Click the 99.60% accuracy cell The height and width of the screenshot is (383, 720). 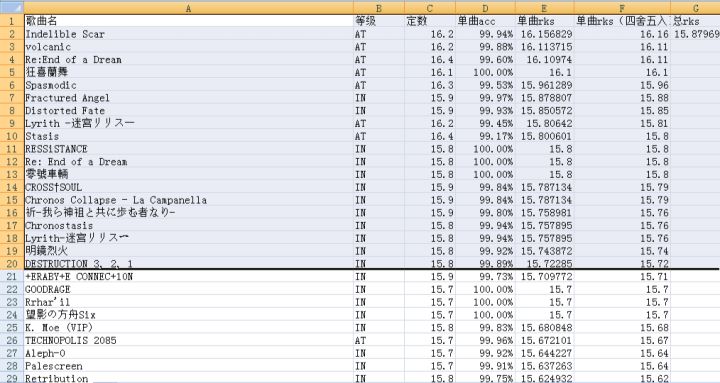[x=485, y=59]
